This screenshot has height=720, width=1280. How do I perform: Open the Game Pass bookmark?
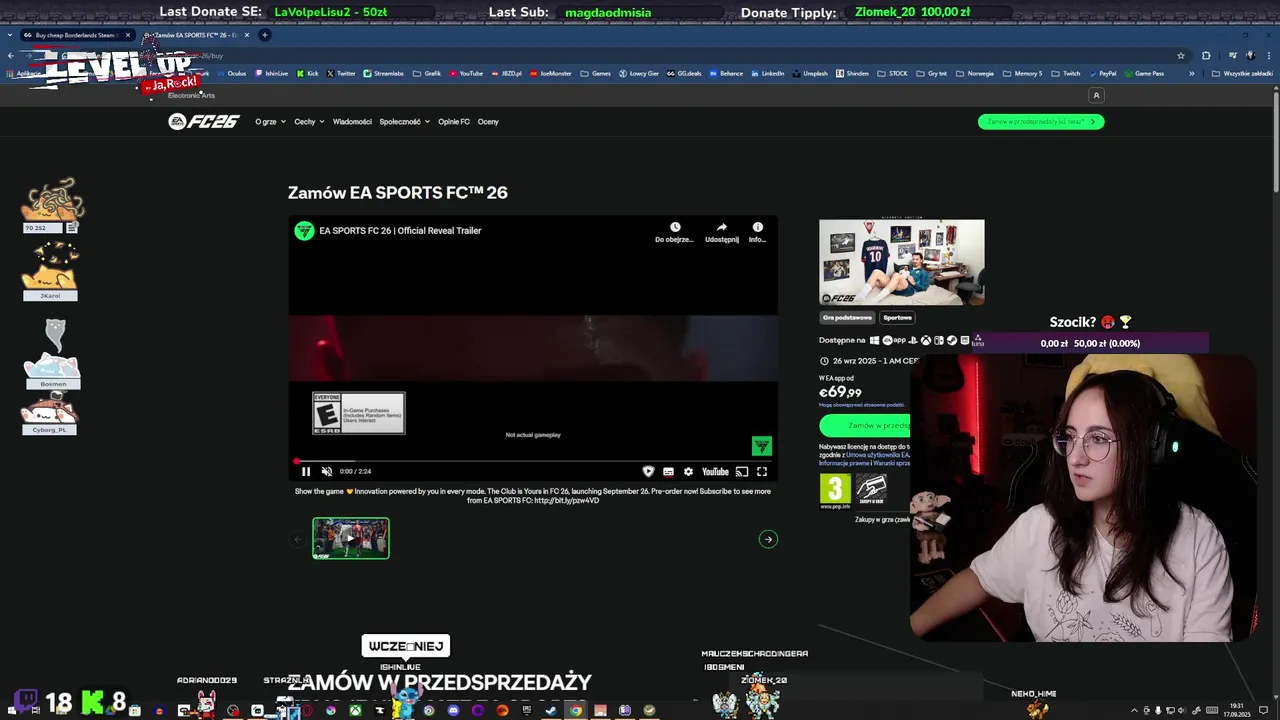[1144, 73]
